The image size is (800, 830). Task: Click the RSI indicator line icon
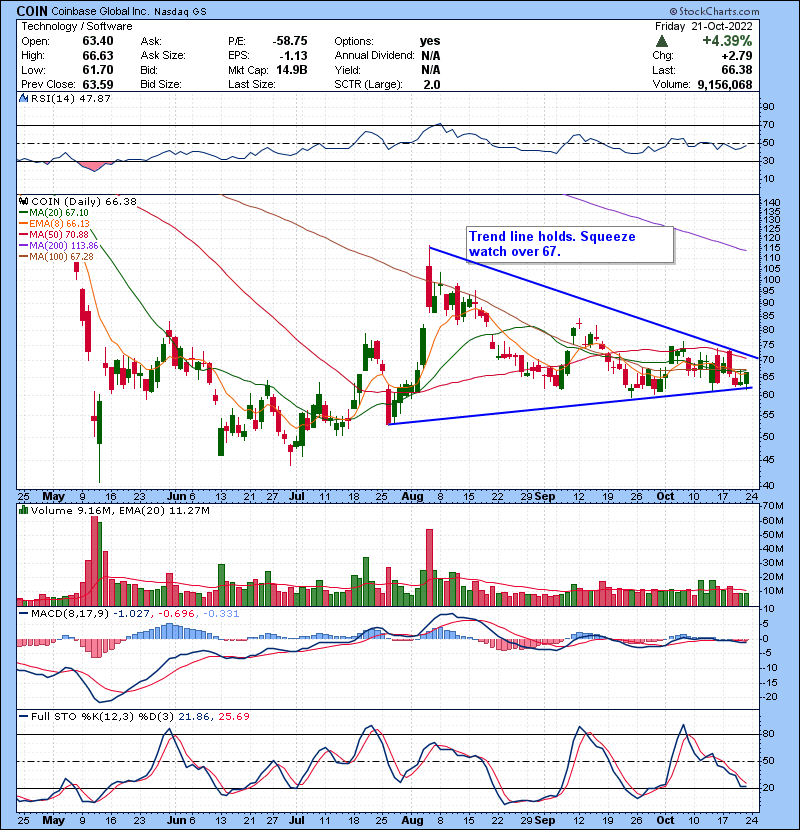[23, 98]
